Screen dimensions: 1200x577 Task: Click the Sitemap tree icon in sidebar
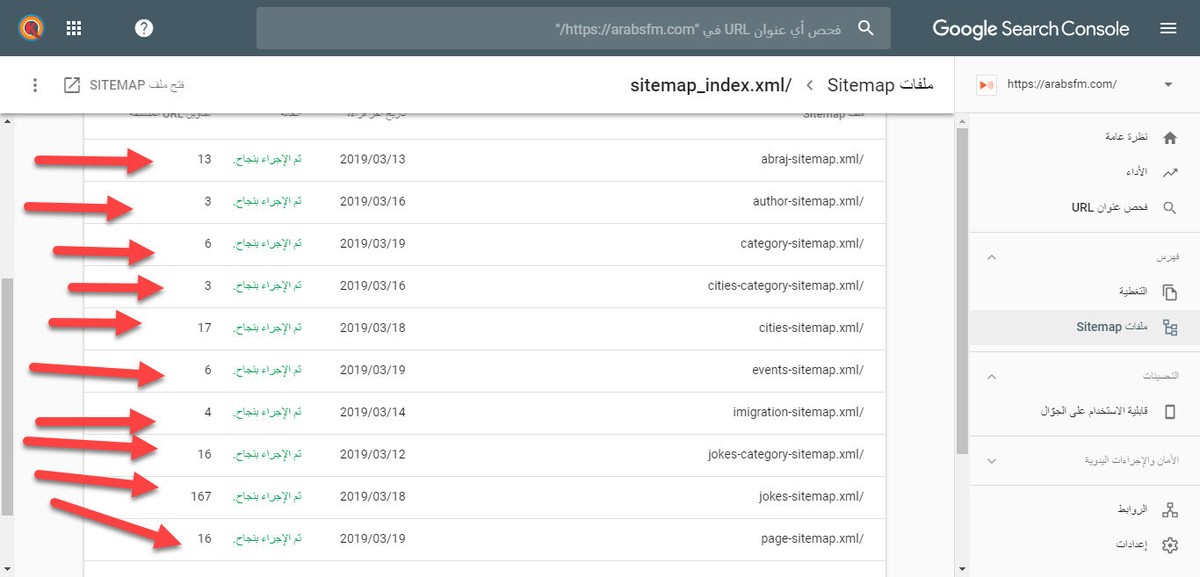click(x=1170, y=327)
